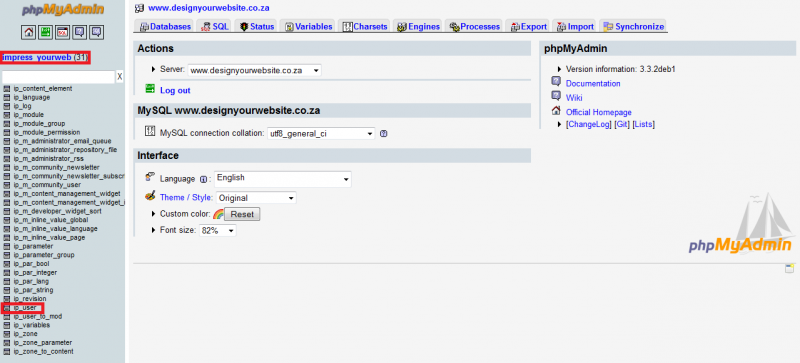The height and width of the screenshot is (363, 800).
Task: Open the Export tab
Action: (x=529, y=27)
